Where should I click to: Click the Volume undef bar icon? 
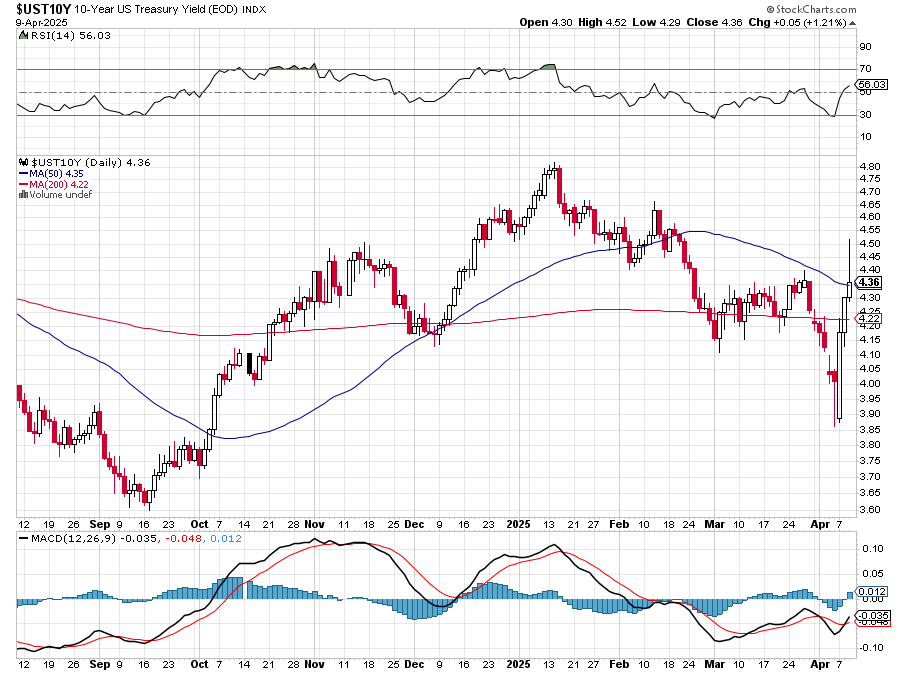pyautogui.click(x=23, y=194)
